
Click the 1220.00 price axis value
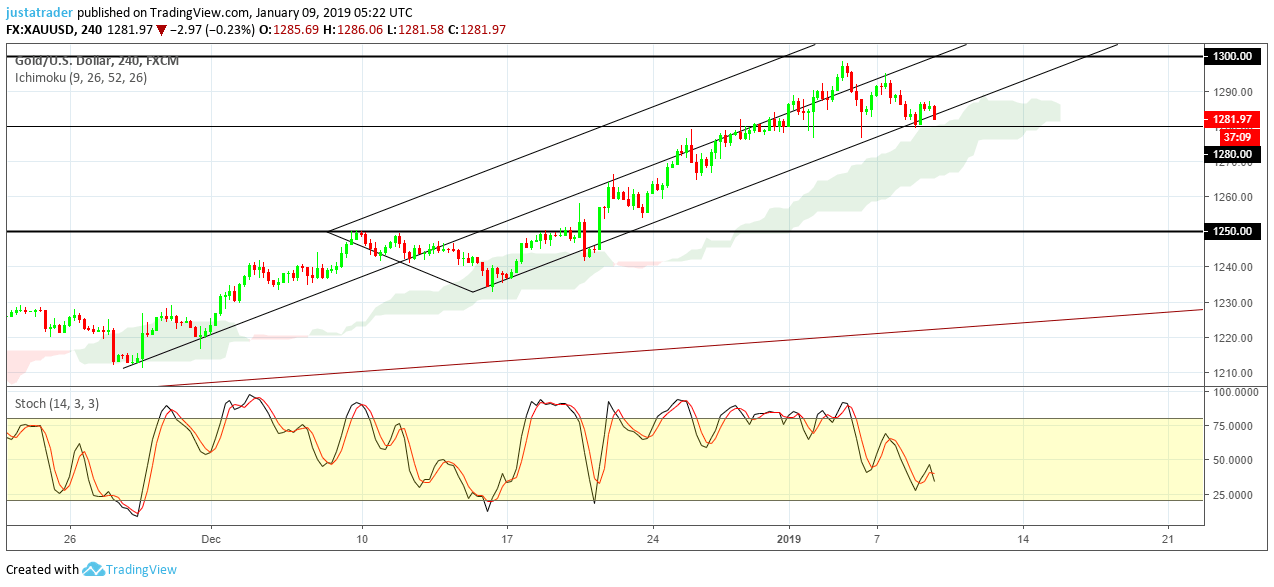click(1232, 338)
